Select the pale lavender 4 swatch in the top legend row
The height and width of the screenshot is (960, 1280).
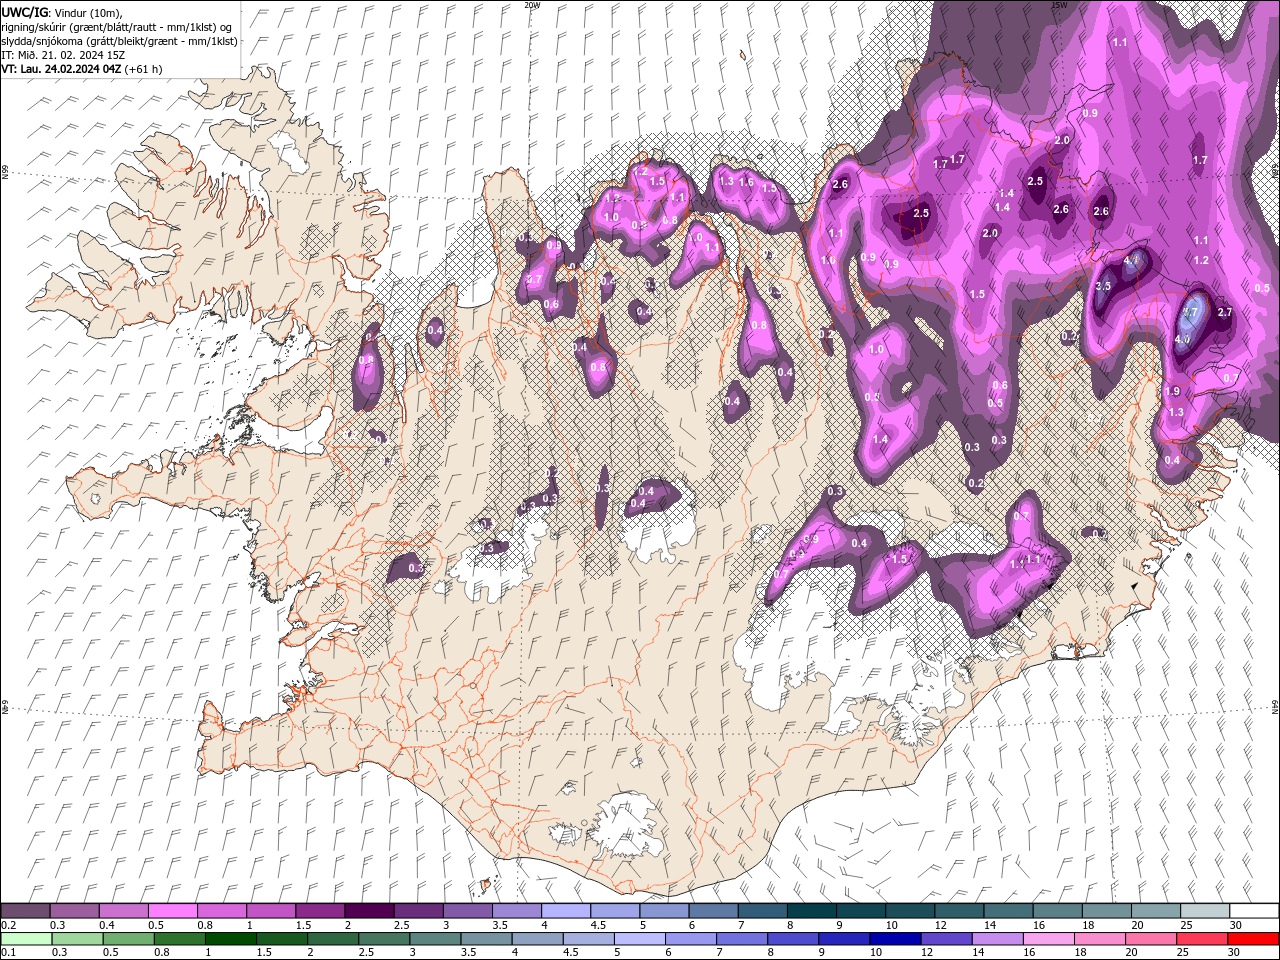tap(566, 911)
